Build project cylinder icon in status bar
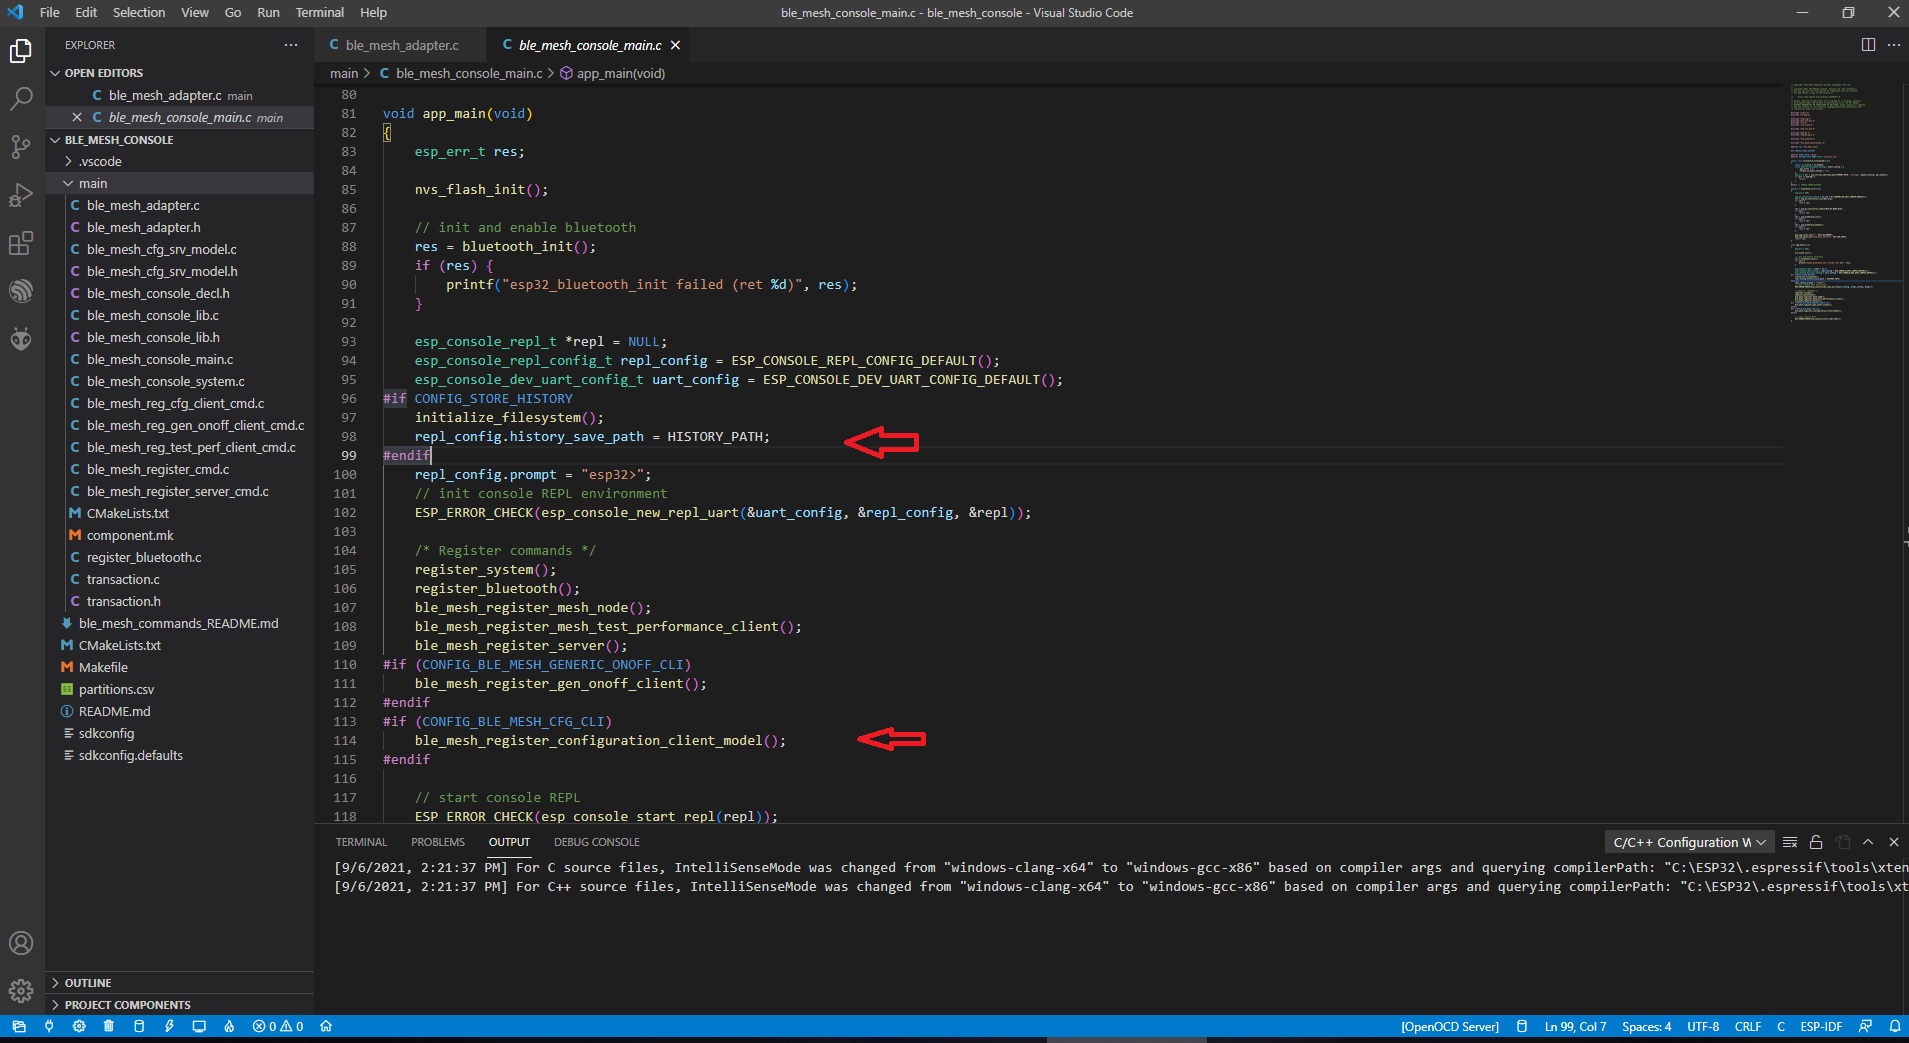Viewport: 1909px width, 1043px height. pos(139,1026)
